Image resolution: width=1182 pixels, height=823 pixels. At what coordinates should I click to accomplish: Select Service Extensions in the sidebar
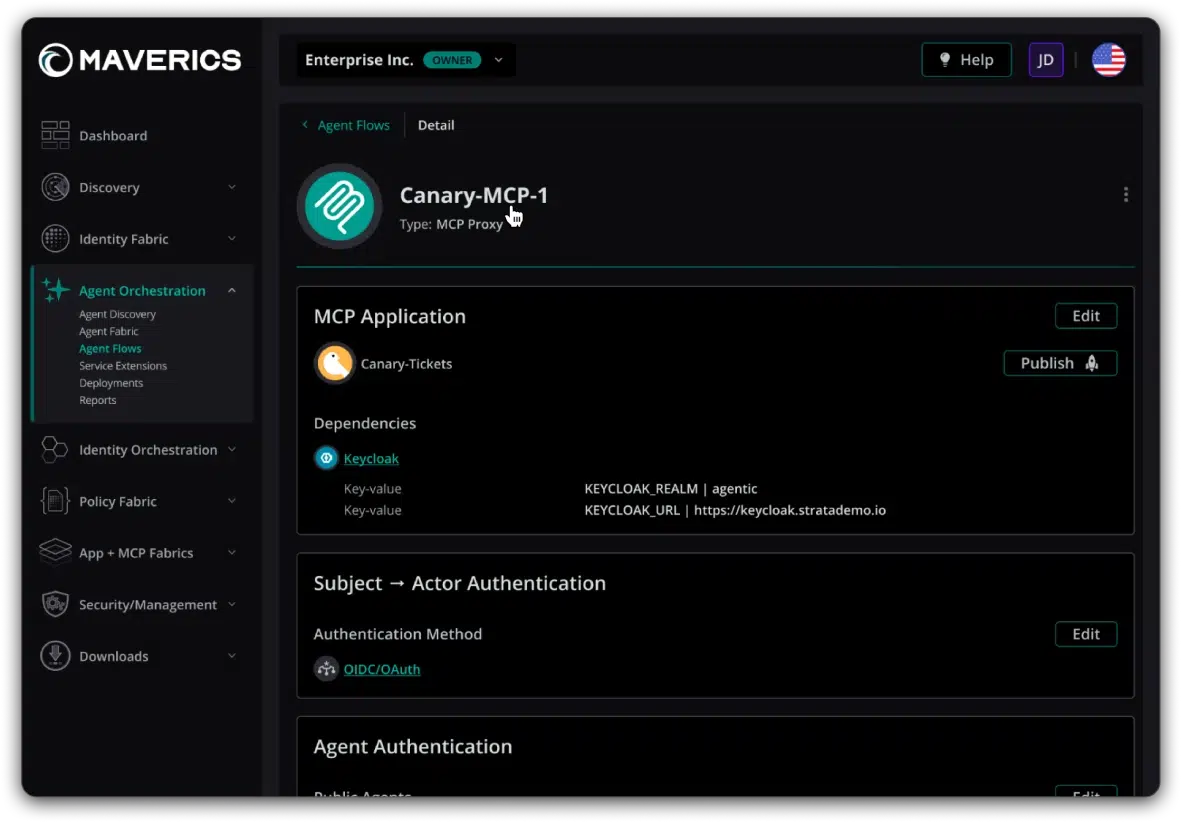coord(122,365)
